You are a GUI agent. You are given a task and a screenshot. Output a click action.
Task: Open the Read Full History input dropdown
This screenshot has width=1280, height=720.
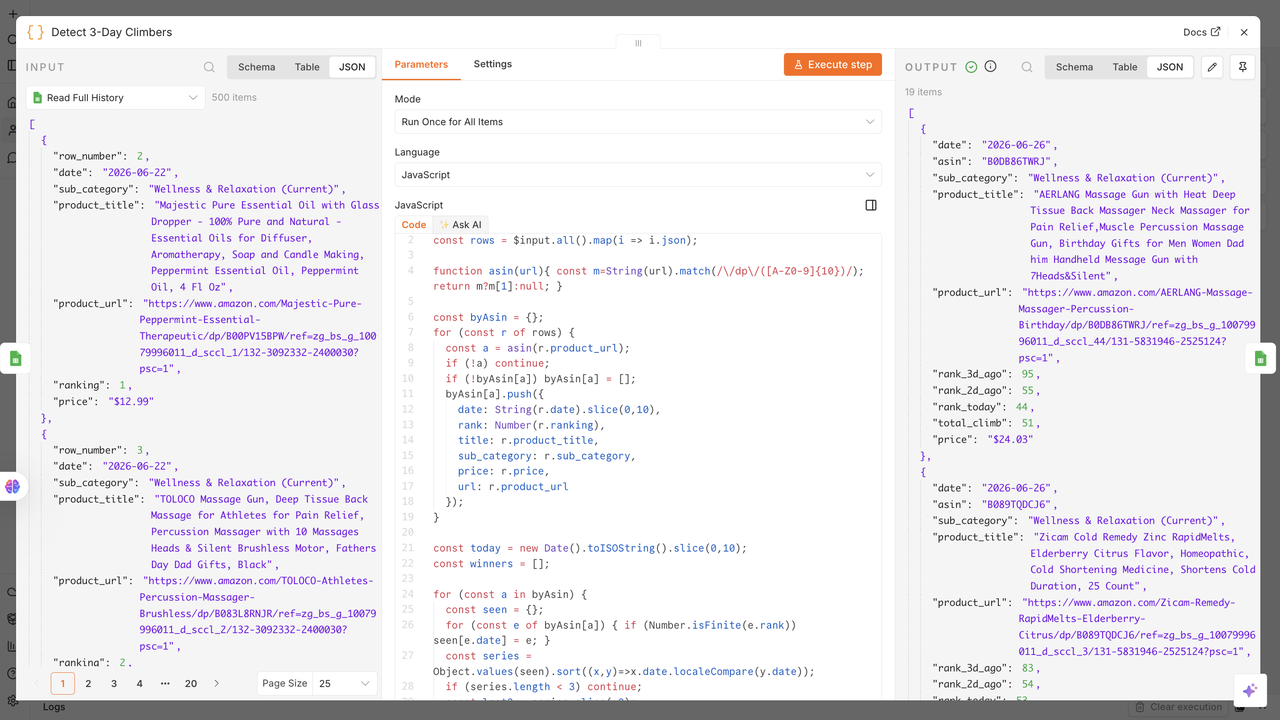(x=116, y=98)
